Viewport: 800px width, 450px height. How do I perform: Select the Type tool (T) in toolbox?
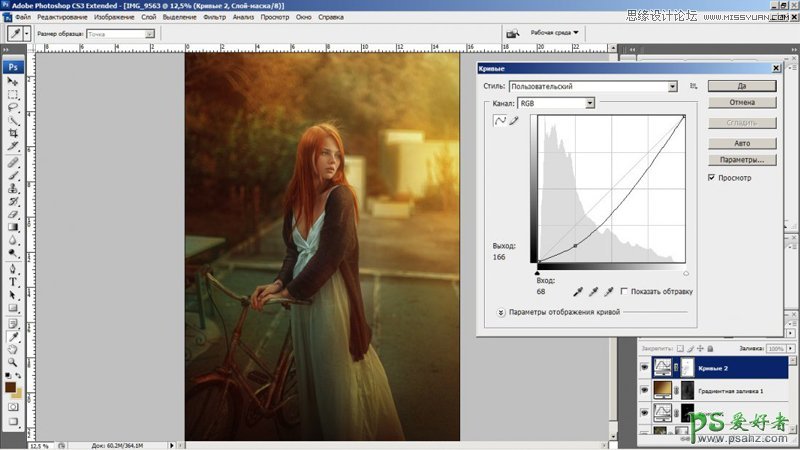13,282
